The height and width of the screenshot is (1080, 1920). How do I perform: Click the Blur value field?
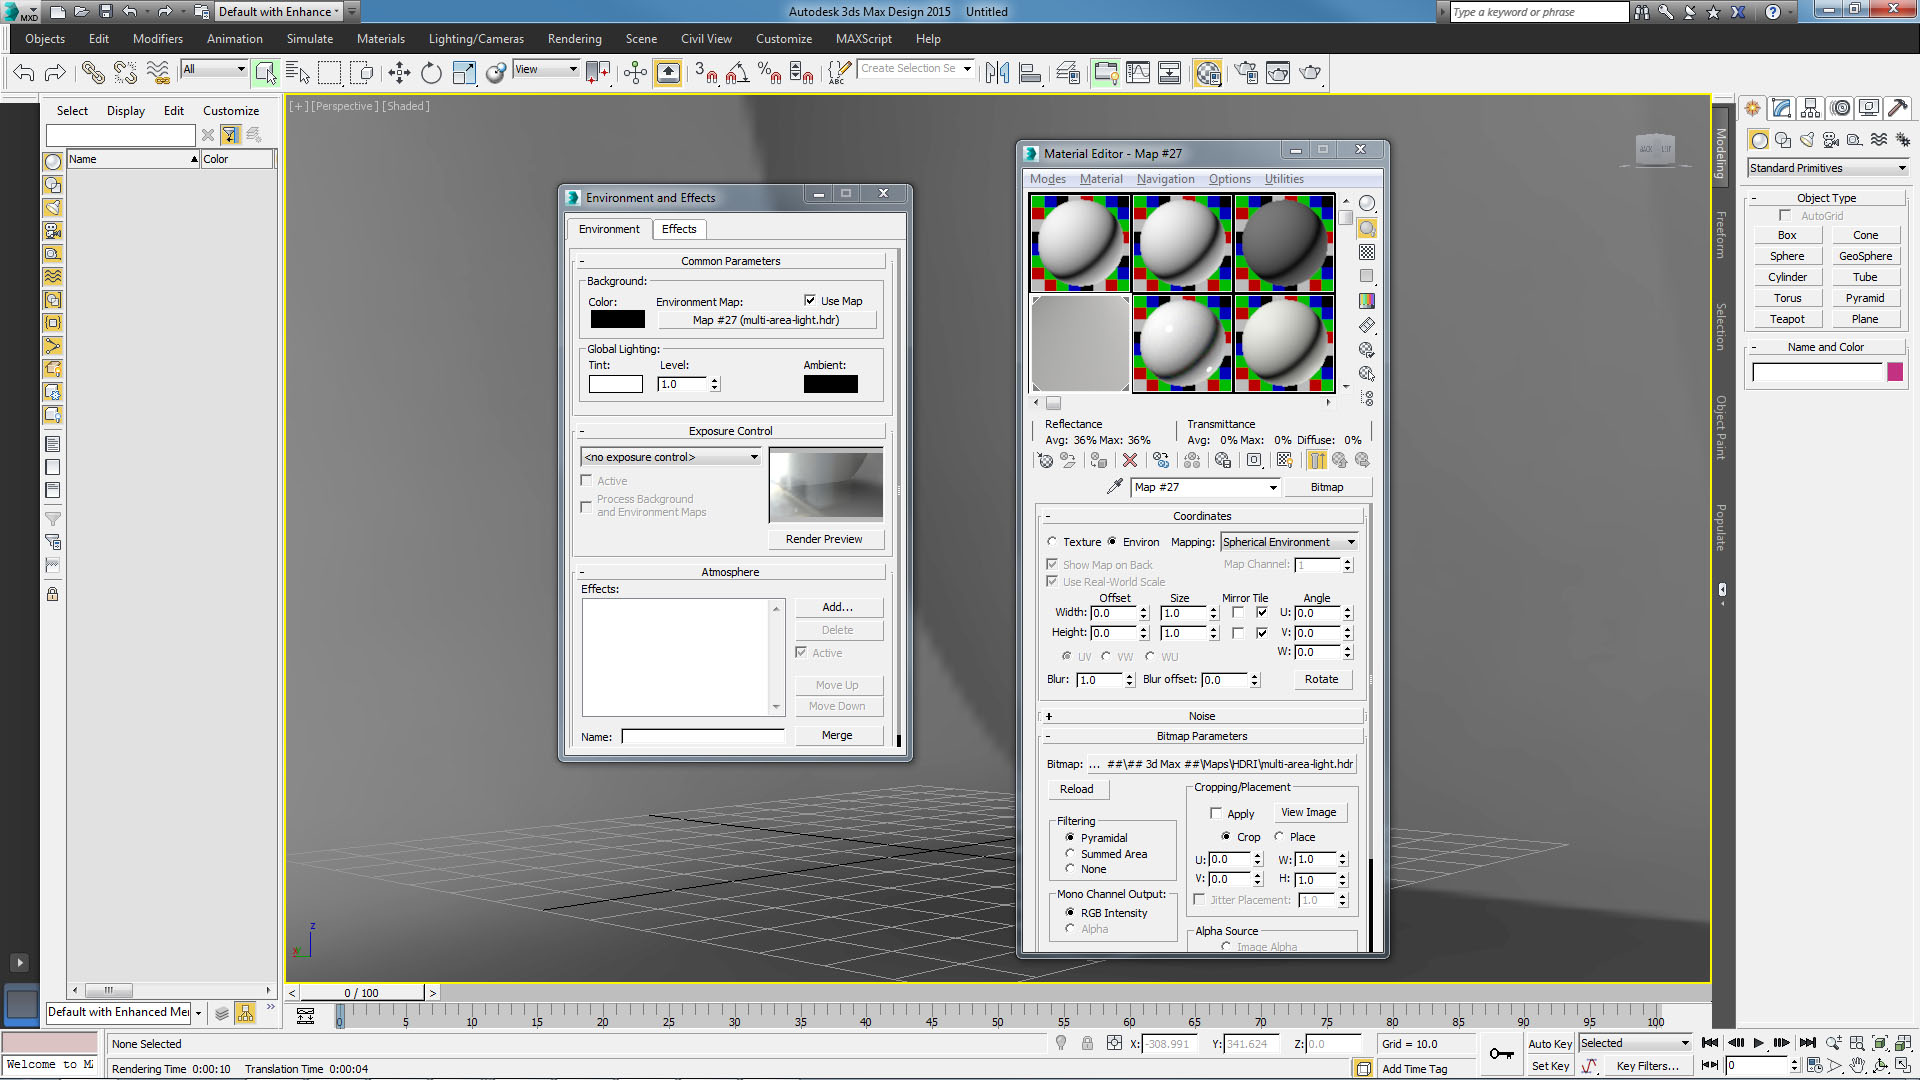(x=1099, y=680)
